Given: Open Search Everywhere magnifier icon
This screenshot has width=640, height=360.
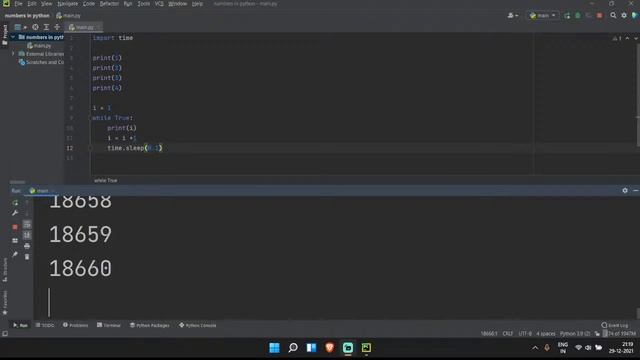Looking at the screenshot, I should [613, 16].
